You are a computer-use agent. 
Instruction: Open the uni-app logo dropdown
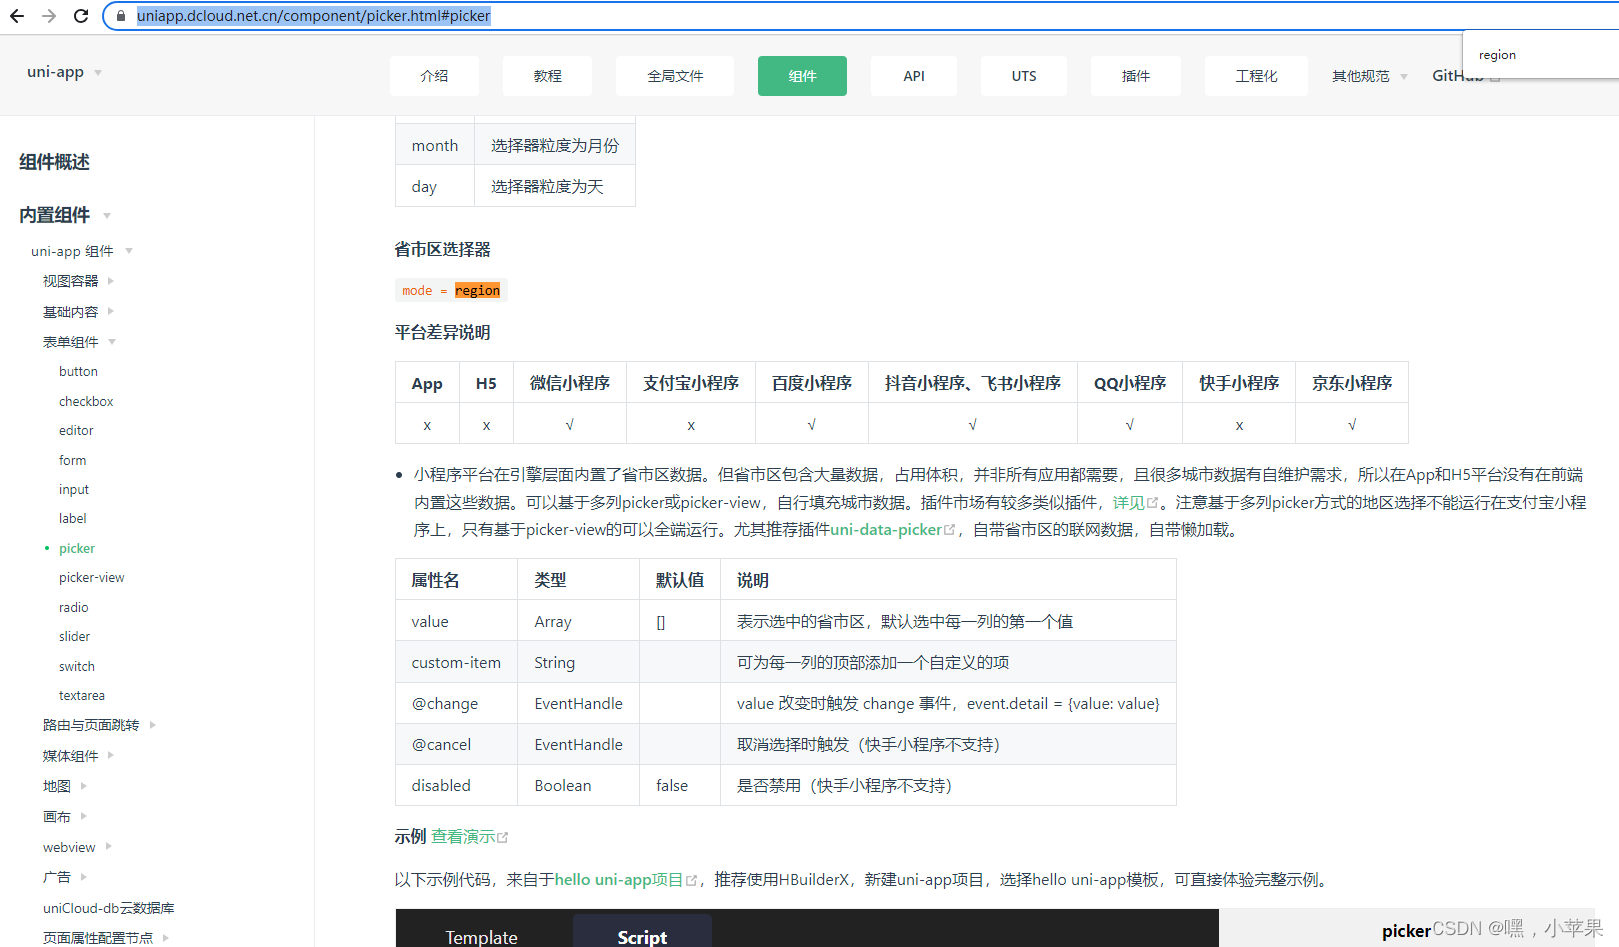(64, 72)
